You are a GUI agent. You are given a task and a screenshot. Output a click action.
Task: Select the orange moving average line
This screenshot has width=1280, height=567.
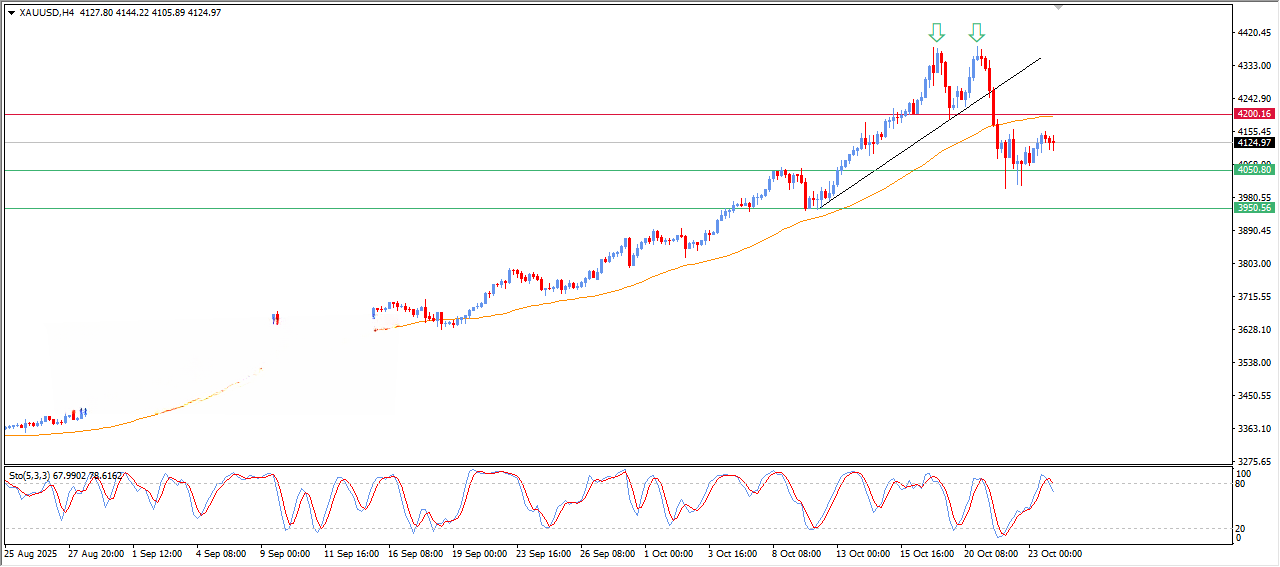[x=700, y=262]
